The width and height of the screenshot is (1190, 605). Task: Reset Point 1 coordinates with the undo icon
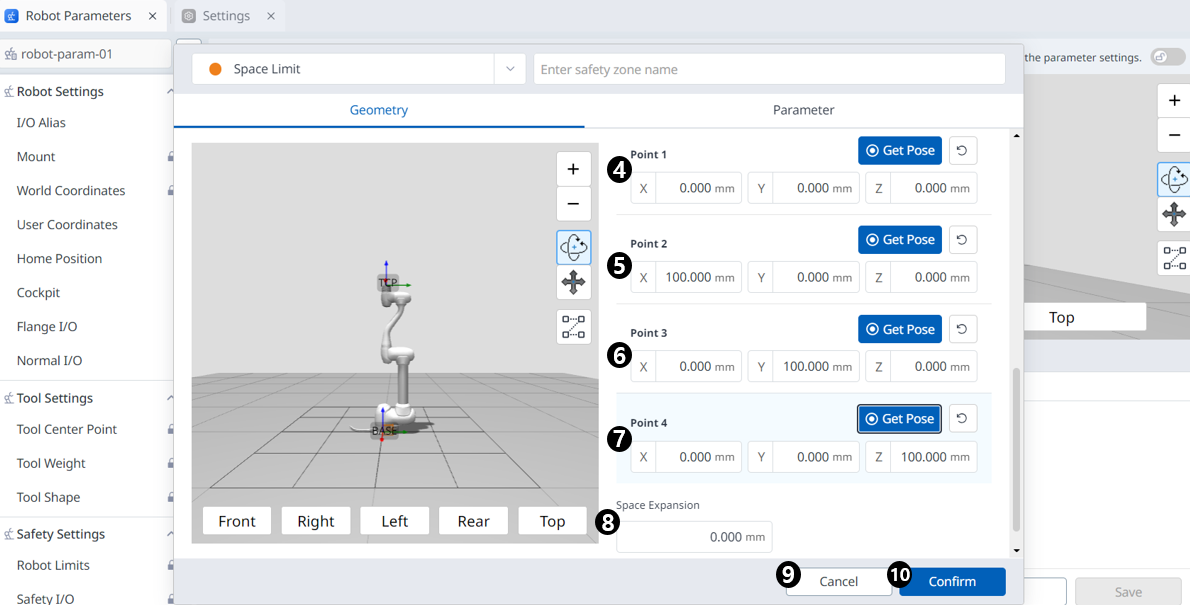962,151
